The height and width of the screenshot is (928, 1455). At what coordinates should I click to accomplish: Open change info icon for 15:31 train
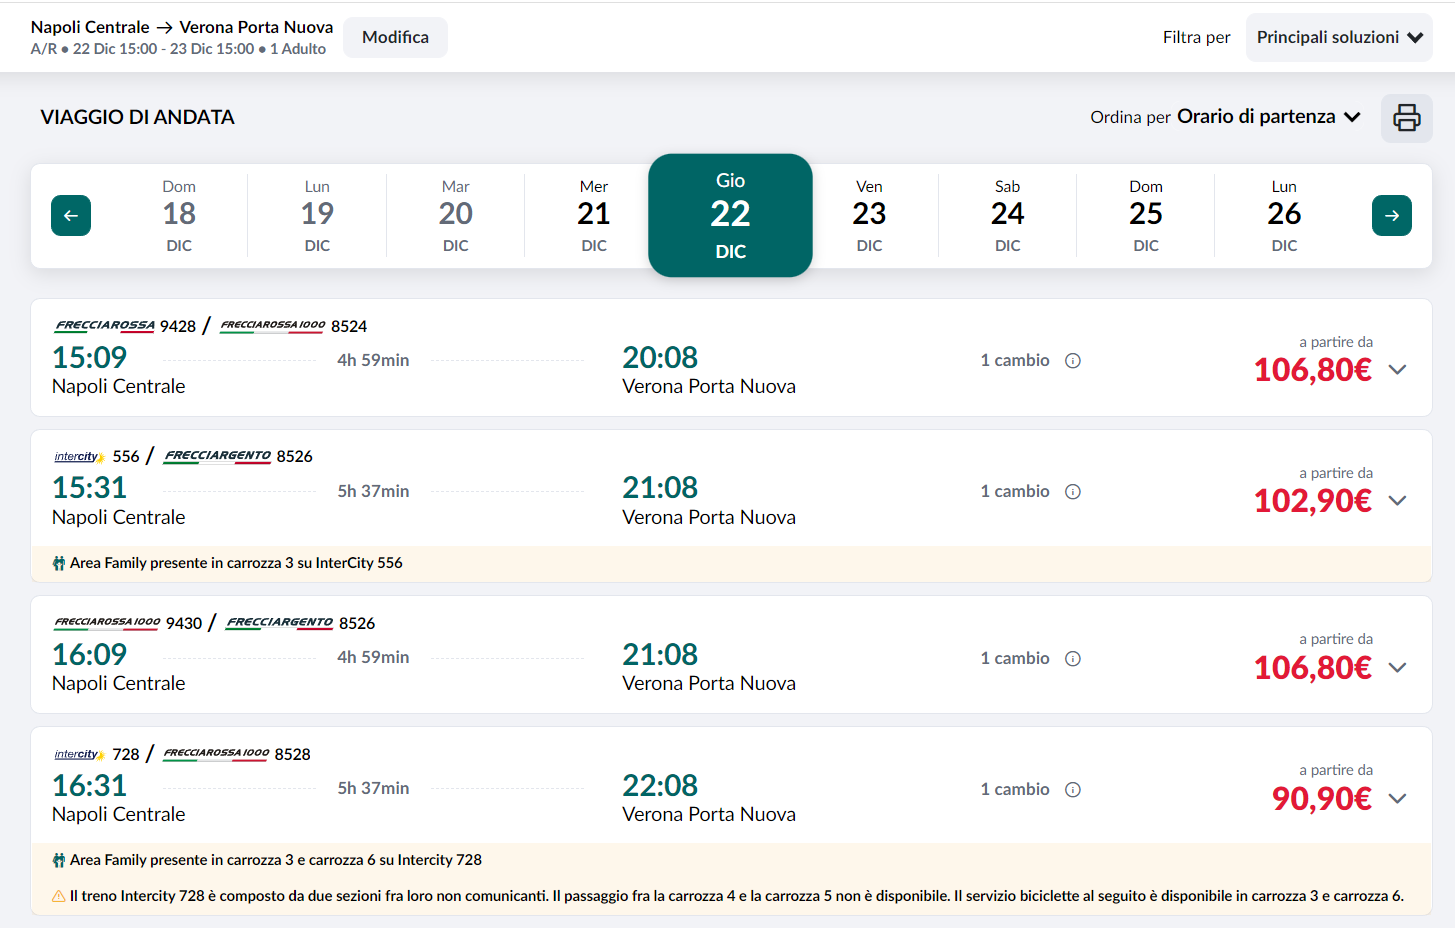click(x=1073, y=492)
